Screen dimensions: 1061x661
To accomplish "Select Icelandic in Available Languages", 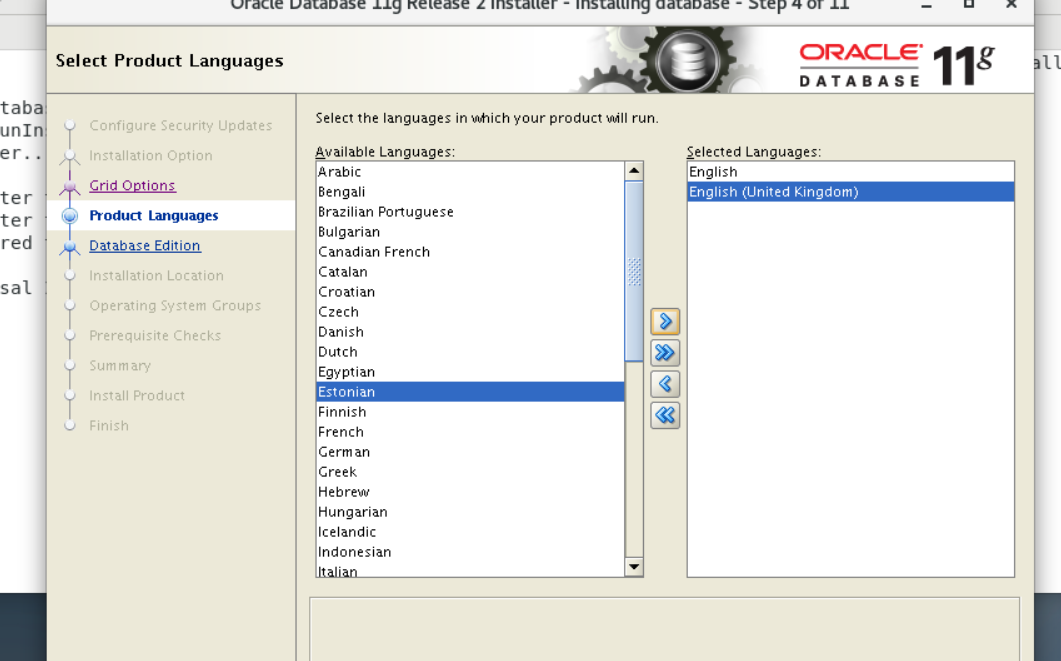I will point(470,532).
